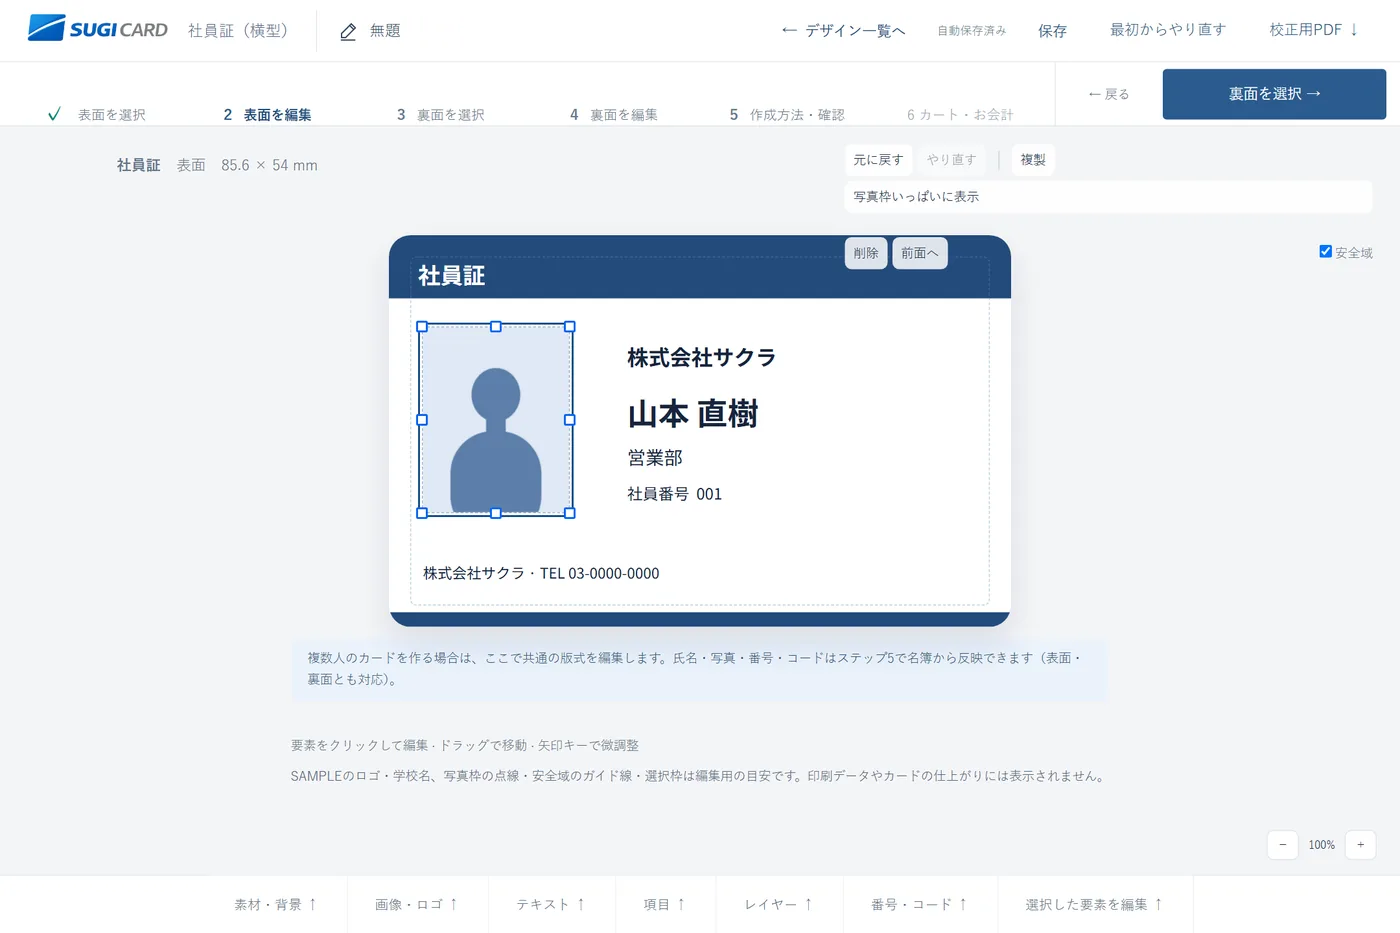This screenshot has height=933, width=1400.
Task: Click 元に戻す undo button
Action: point(878,160)
